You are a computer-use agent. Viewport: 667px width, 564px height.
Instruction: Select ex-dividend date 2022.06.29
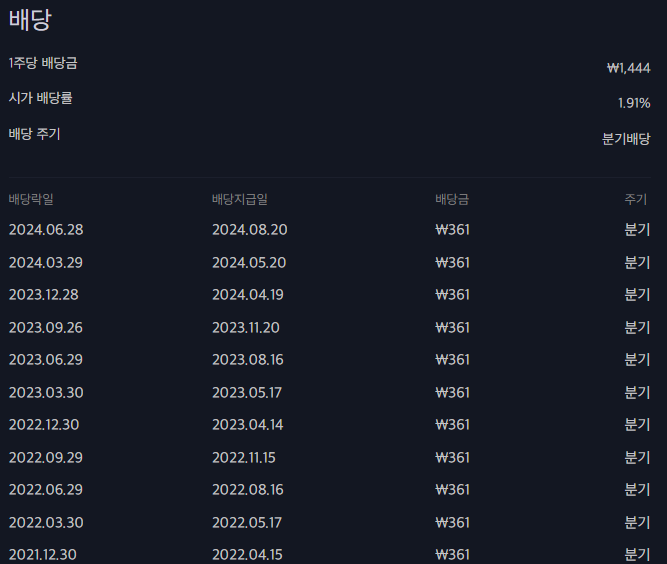[x=46, y=490]
